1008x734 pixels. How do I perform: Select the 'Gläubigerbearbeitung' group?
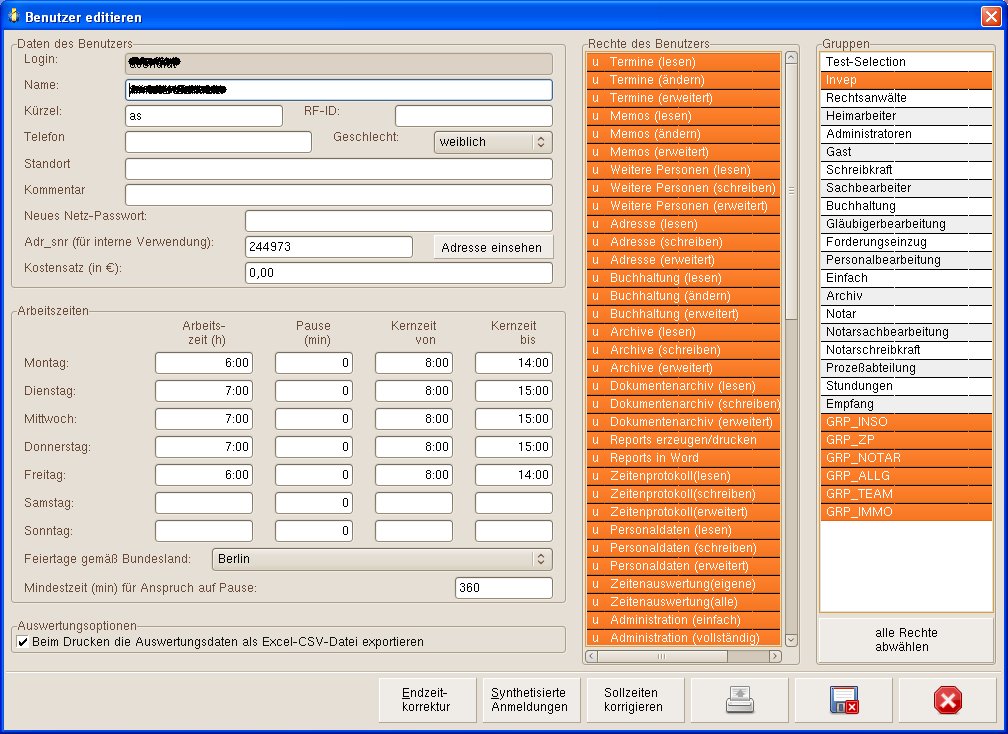click(906, 224)
